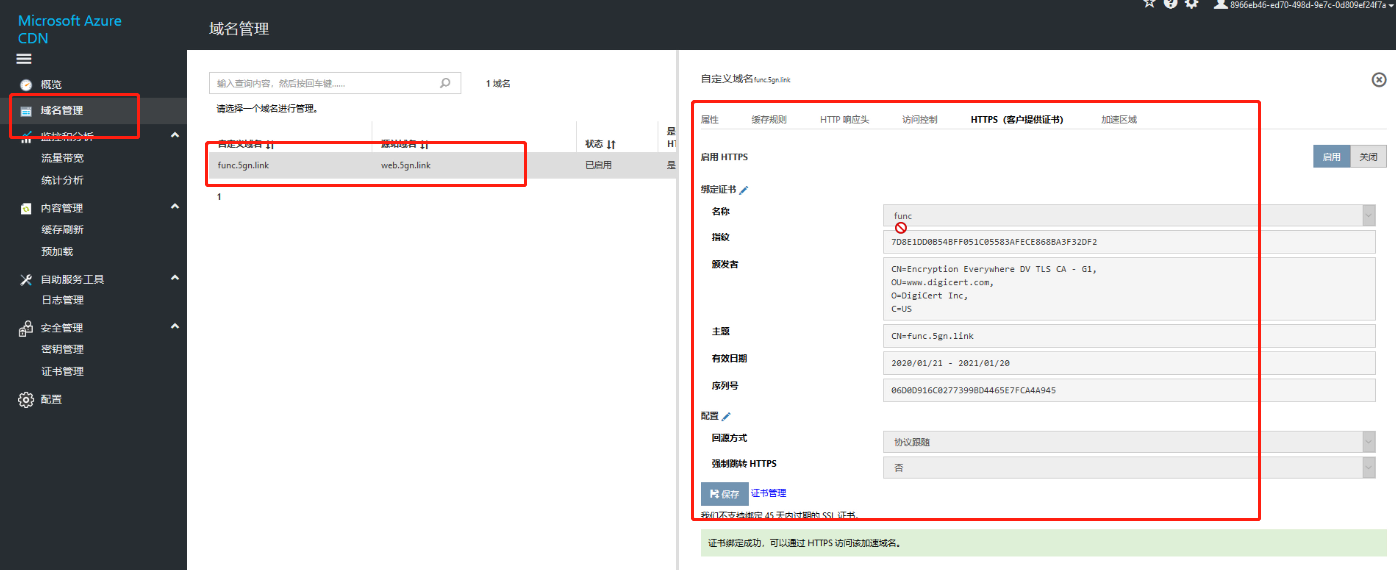Open the 证书管理 link beside save

pyautogui.click(x=768, y=493)
